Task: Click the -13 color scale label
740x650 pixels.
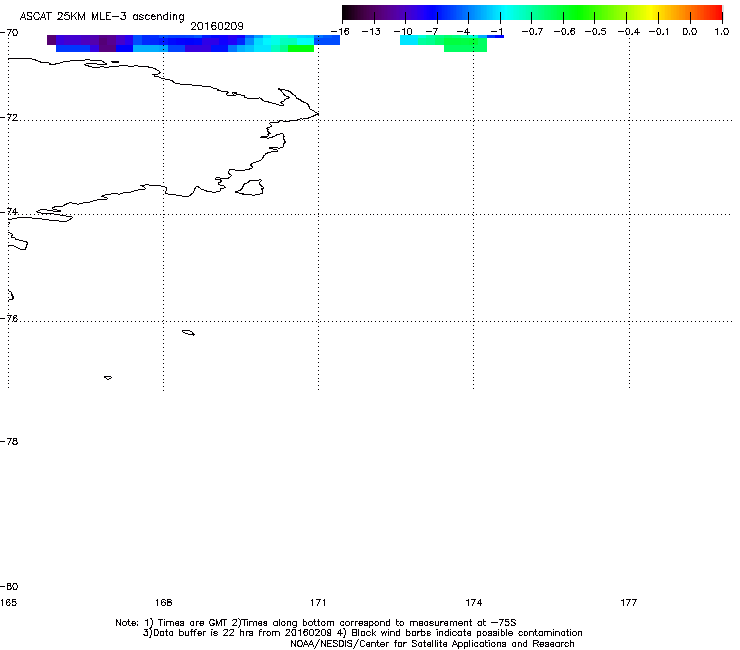Action: [x=371, y=32]
